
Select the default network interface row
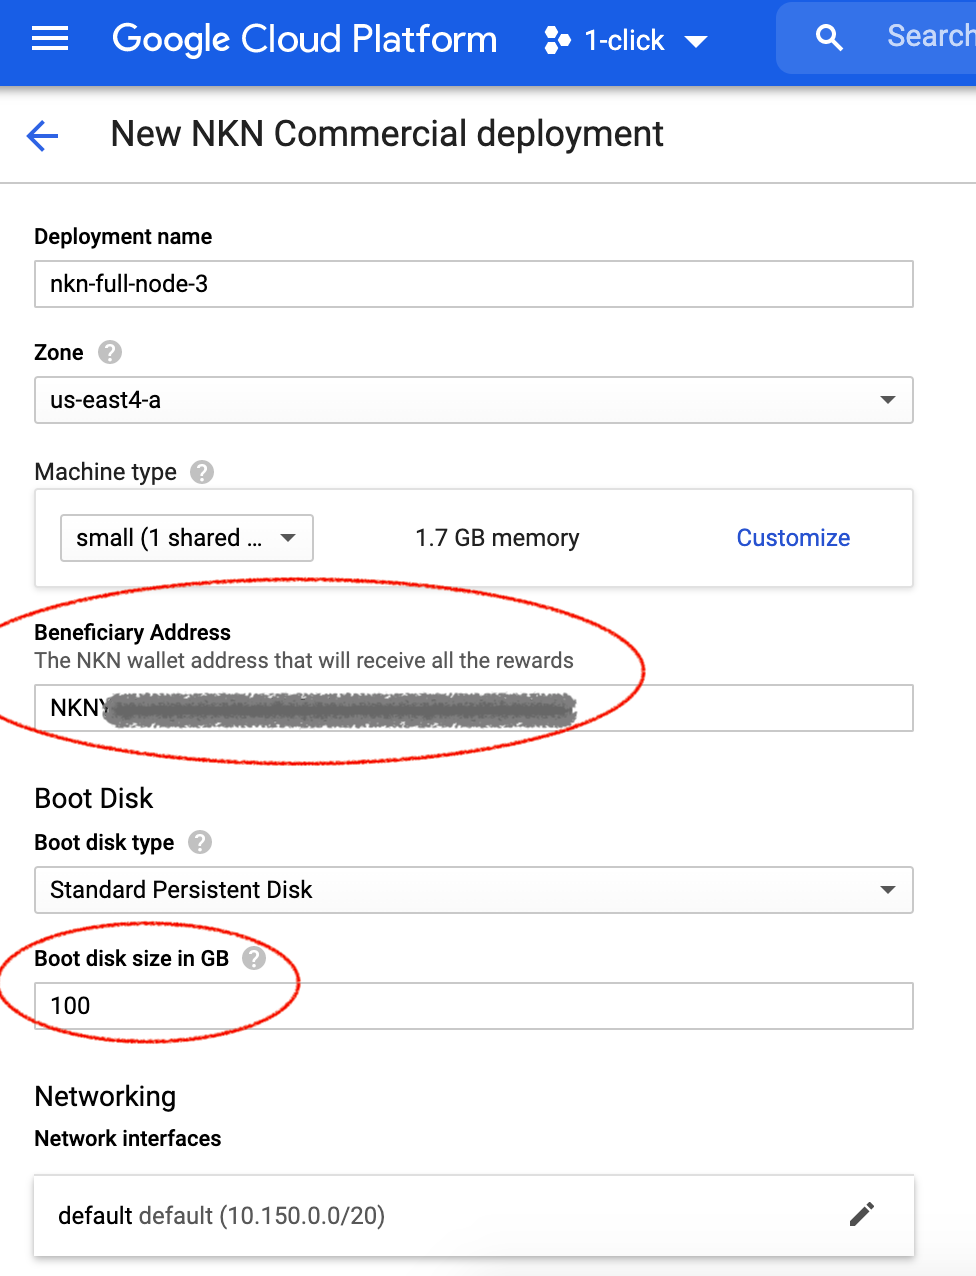pyautogui.click(x=474, y=1216)
